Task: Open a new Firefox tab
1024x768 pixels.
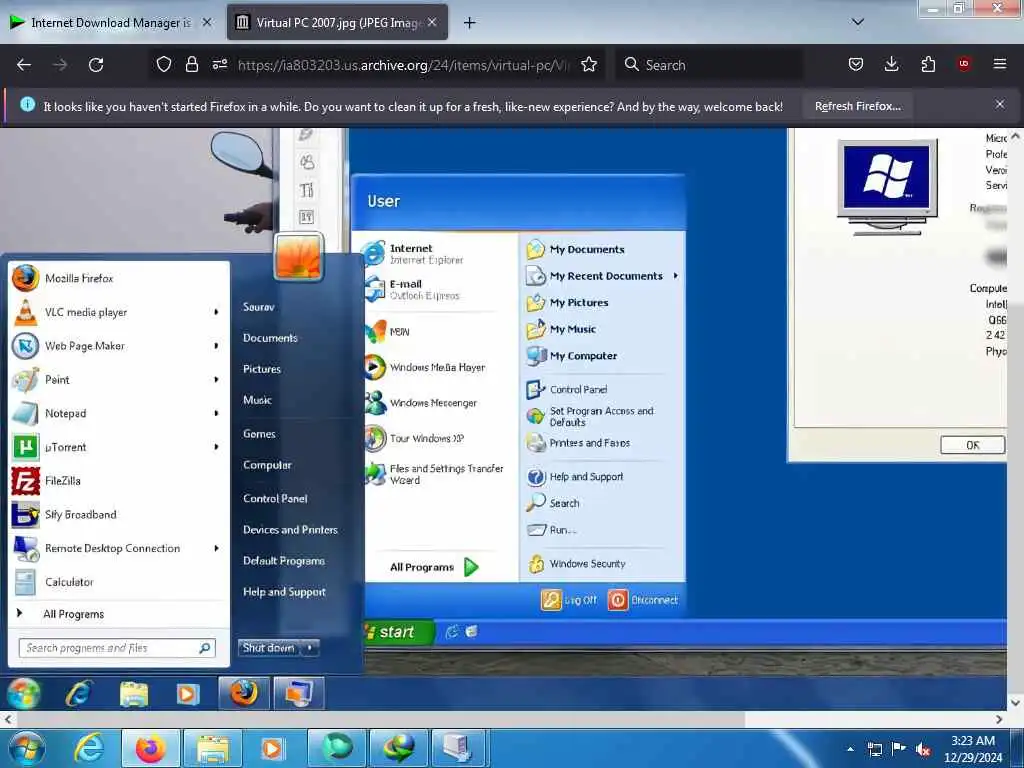Action: click(x=469, y=23)
